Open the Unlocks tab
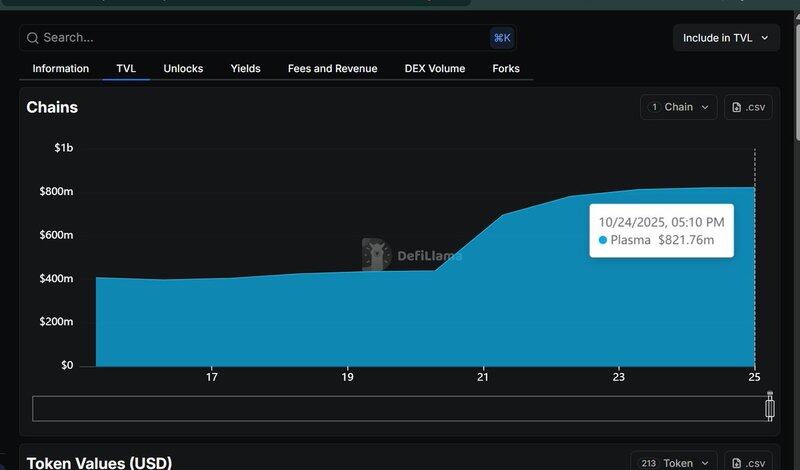This screenshot has width=800, height=470. pyautogui.click(x=183, y=69)
